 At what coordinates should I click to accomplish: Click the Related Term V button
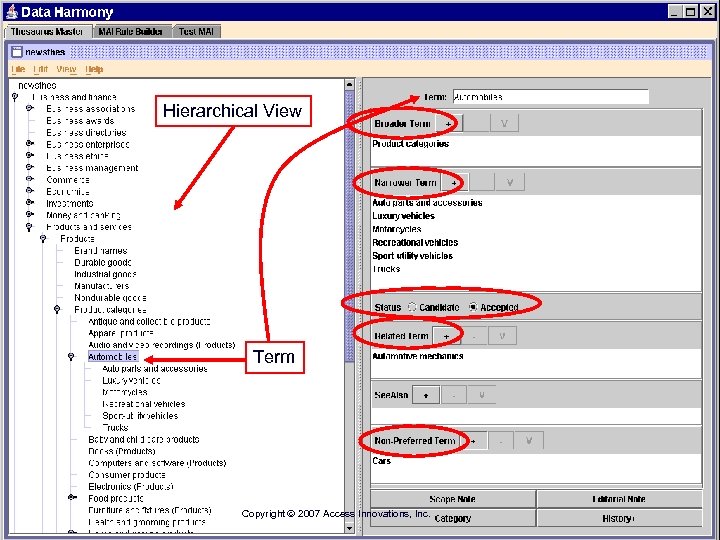point(502,336)
